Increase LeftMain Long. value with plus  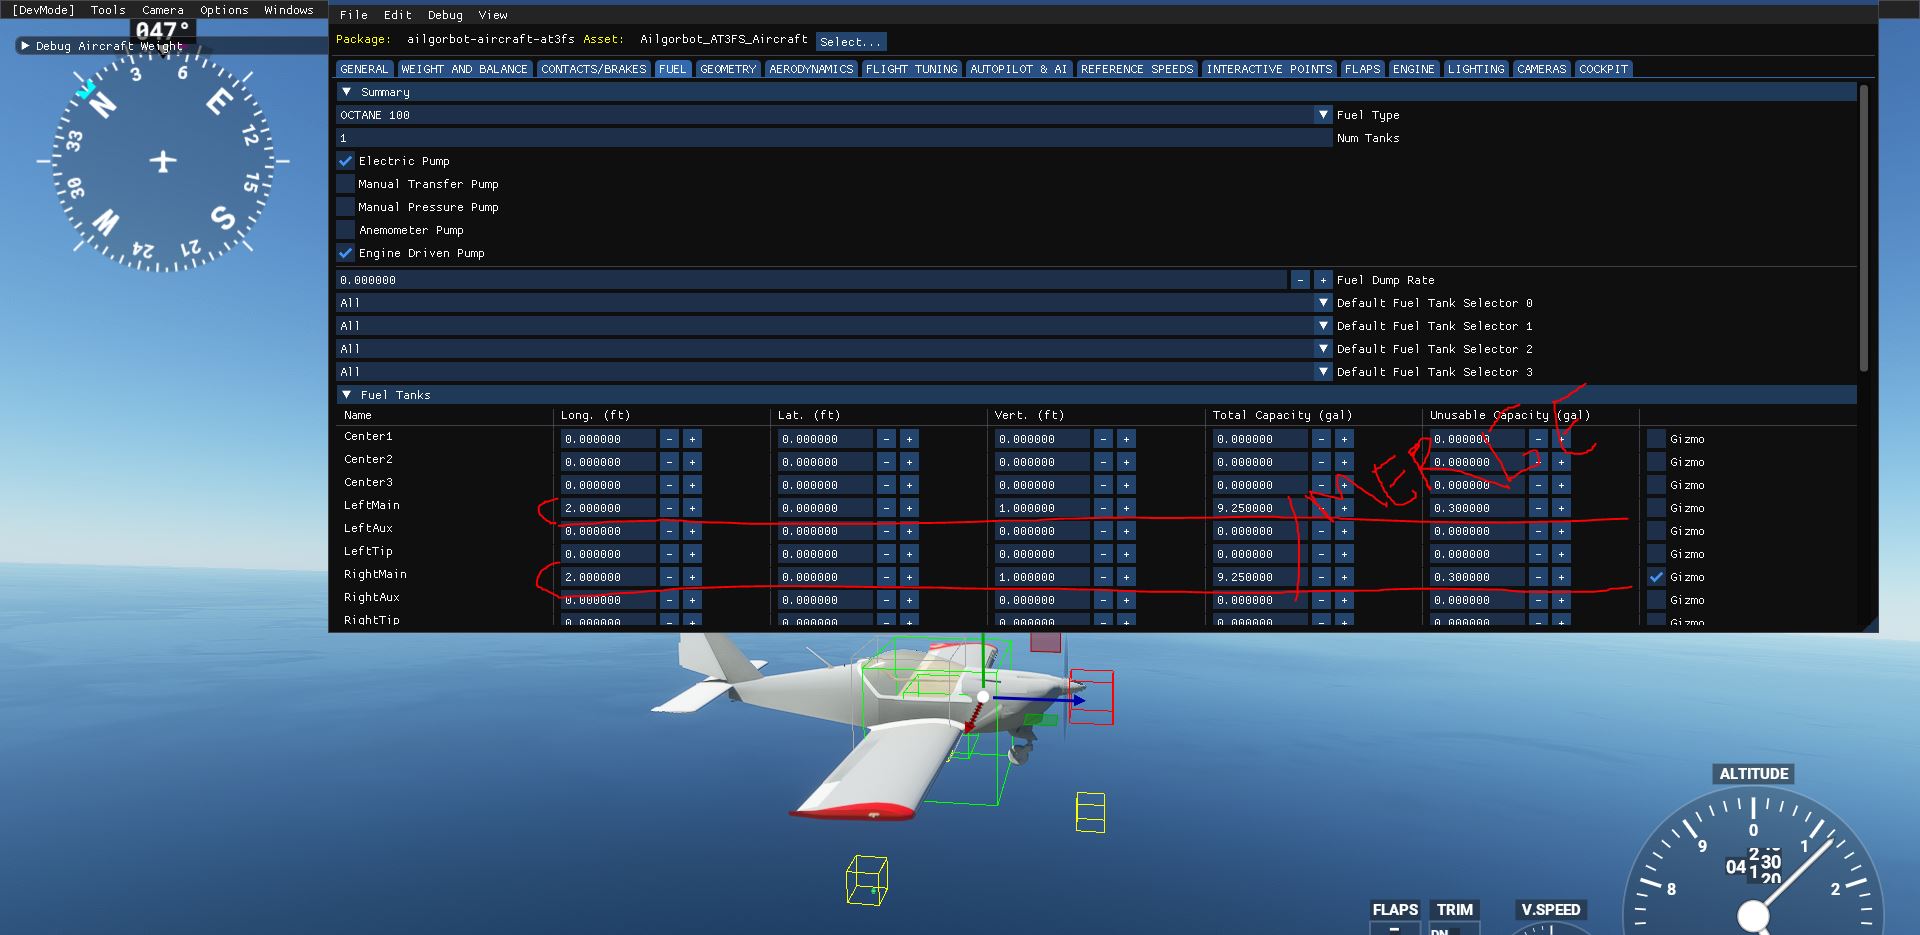(x=692, y=508)
